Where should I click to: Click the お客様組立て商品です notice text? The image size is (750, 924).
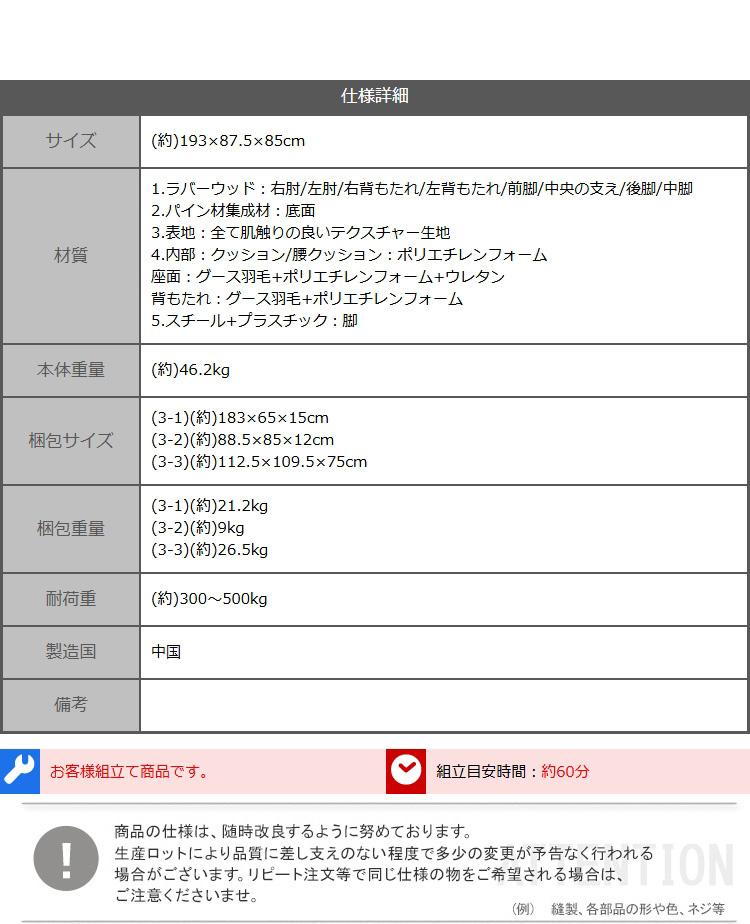coord(130,771)
